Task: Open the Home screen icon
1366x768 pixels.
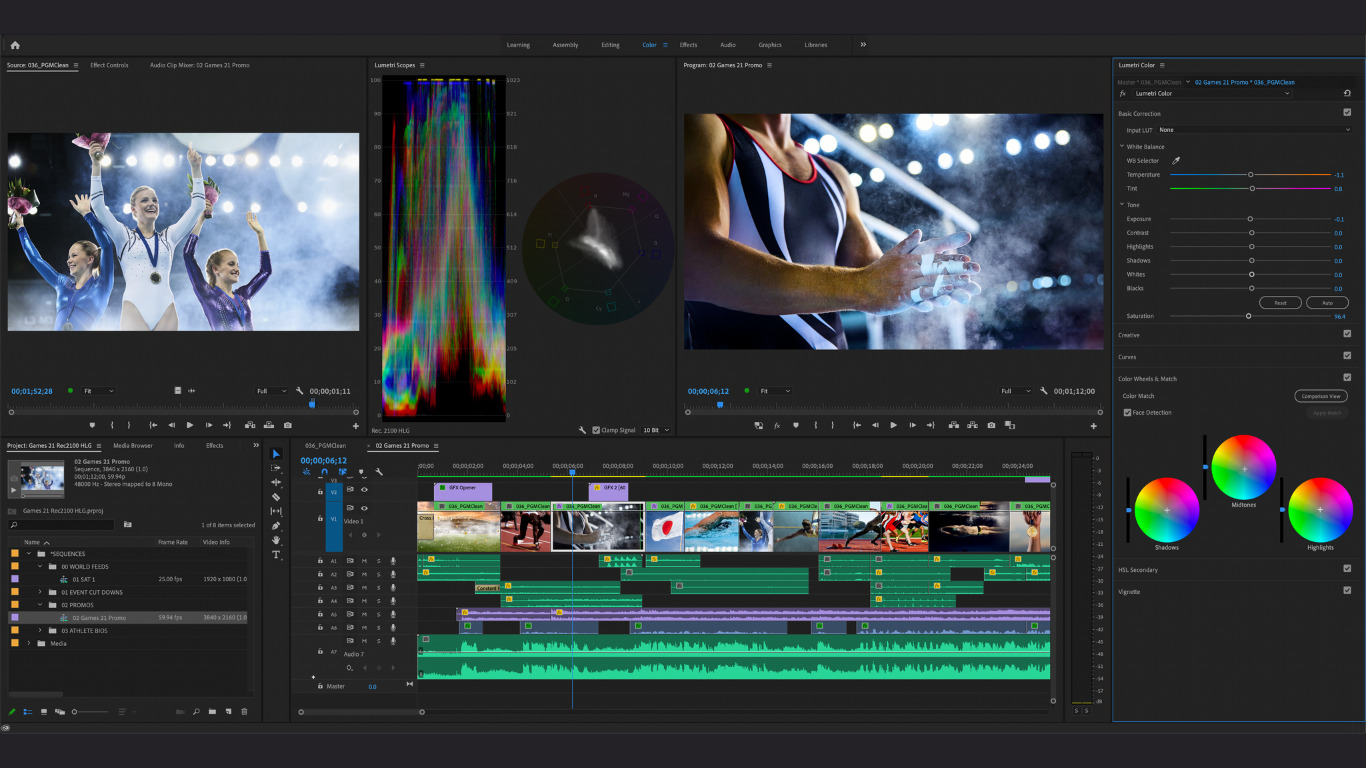Action: pyautogui.click(x=15, y=45)
